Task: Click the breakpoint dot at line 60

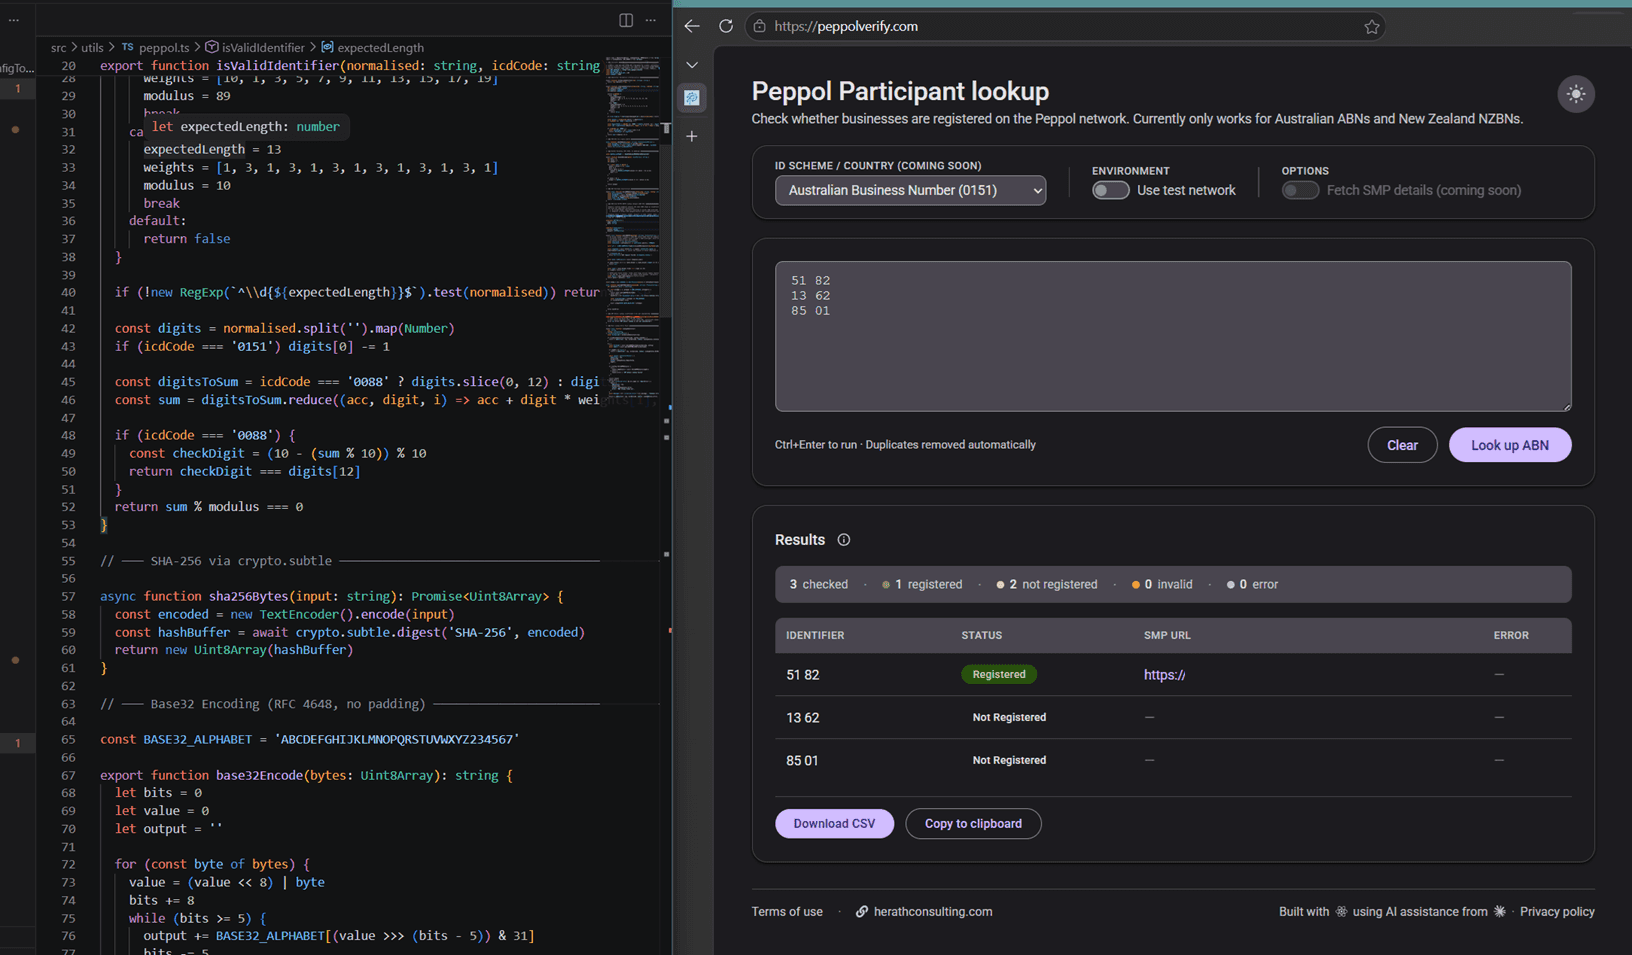Action: 15,660
